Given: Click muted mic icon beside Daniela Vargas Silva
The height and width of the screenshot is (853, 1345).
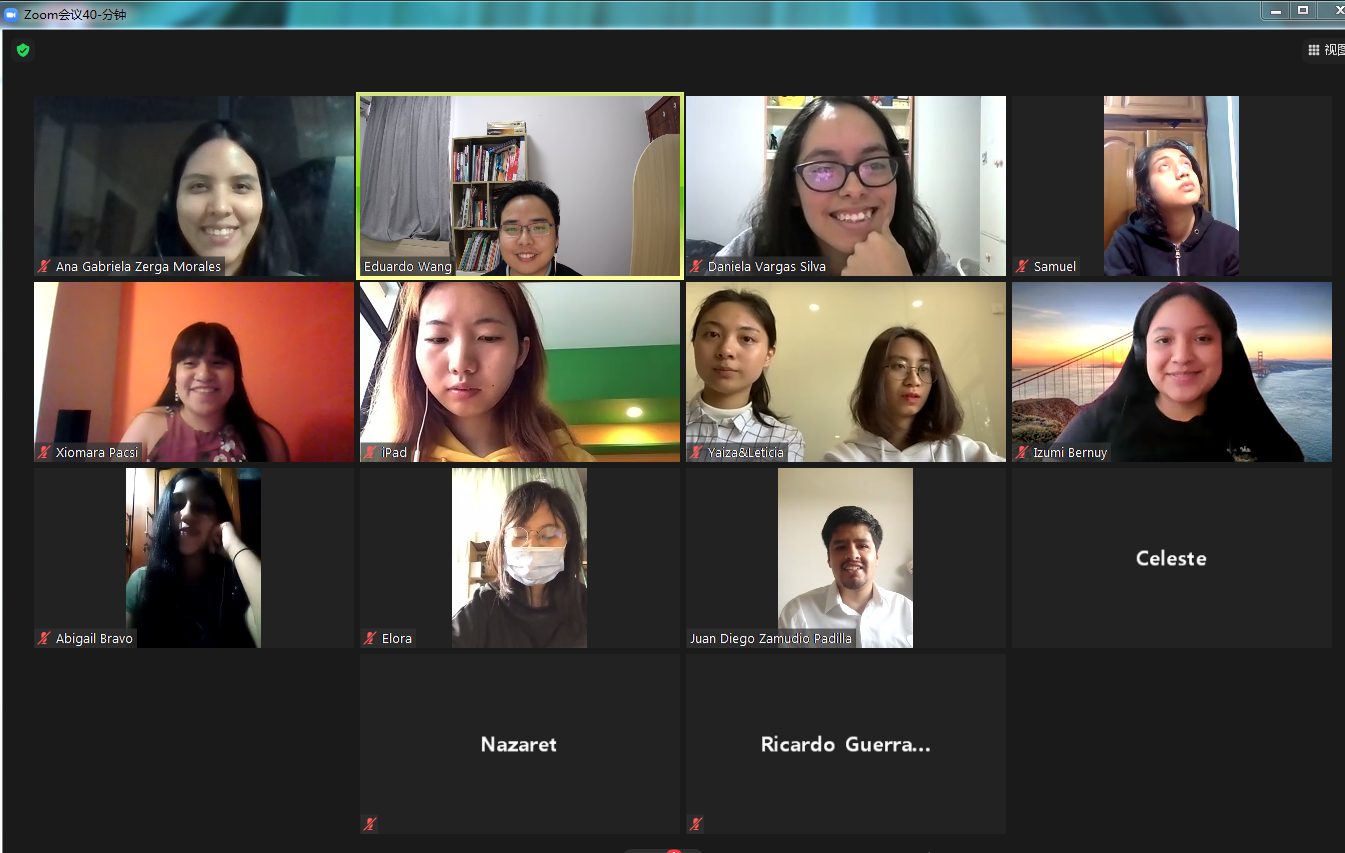Looking at the screenshot, I should 696,267.
